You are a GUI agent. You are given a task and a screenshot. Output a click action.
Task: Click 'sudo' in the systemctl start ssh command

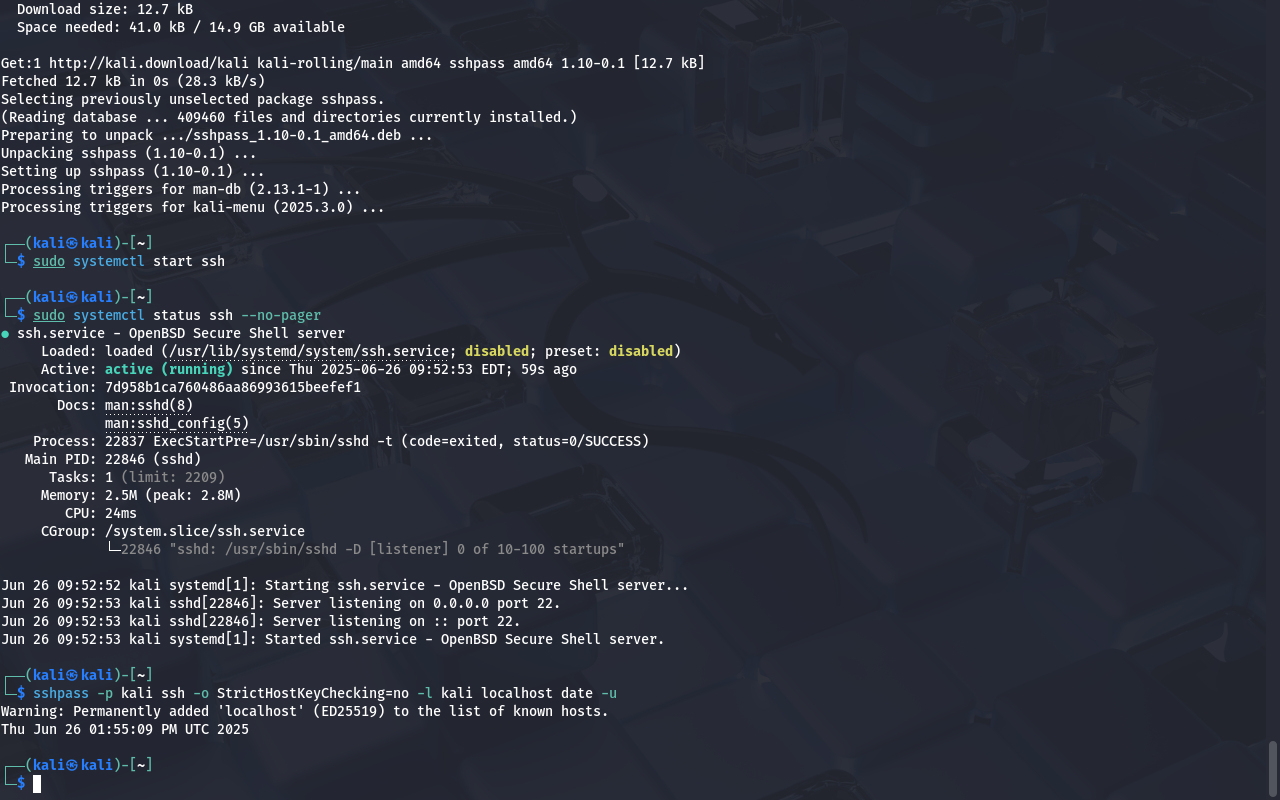tap(49, 261)
